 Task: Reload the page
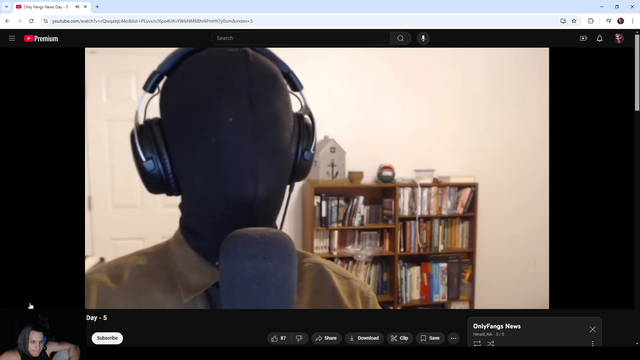pyautogui.click(x=31, y=21)
